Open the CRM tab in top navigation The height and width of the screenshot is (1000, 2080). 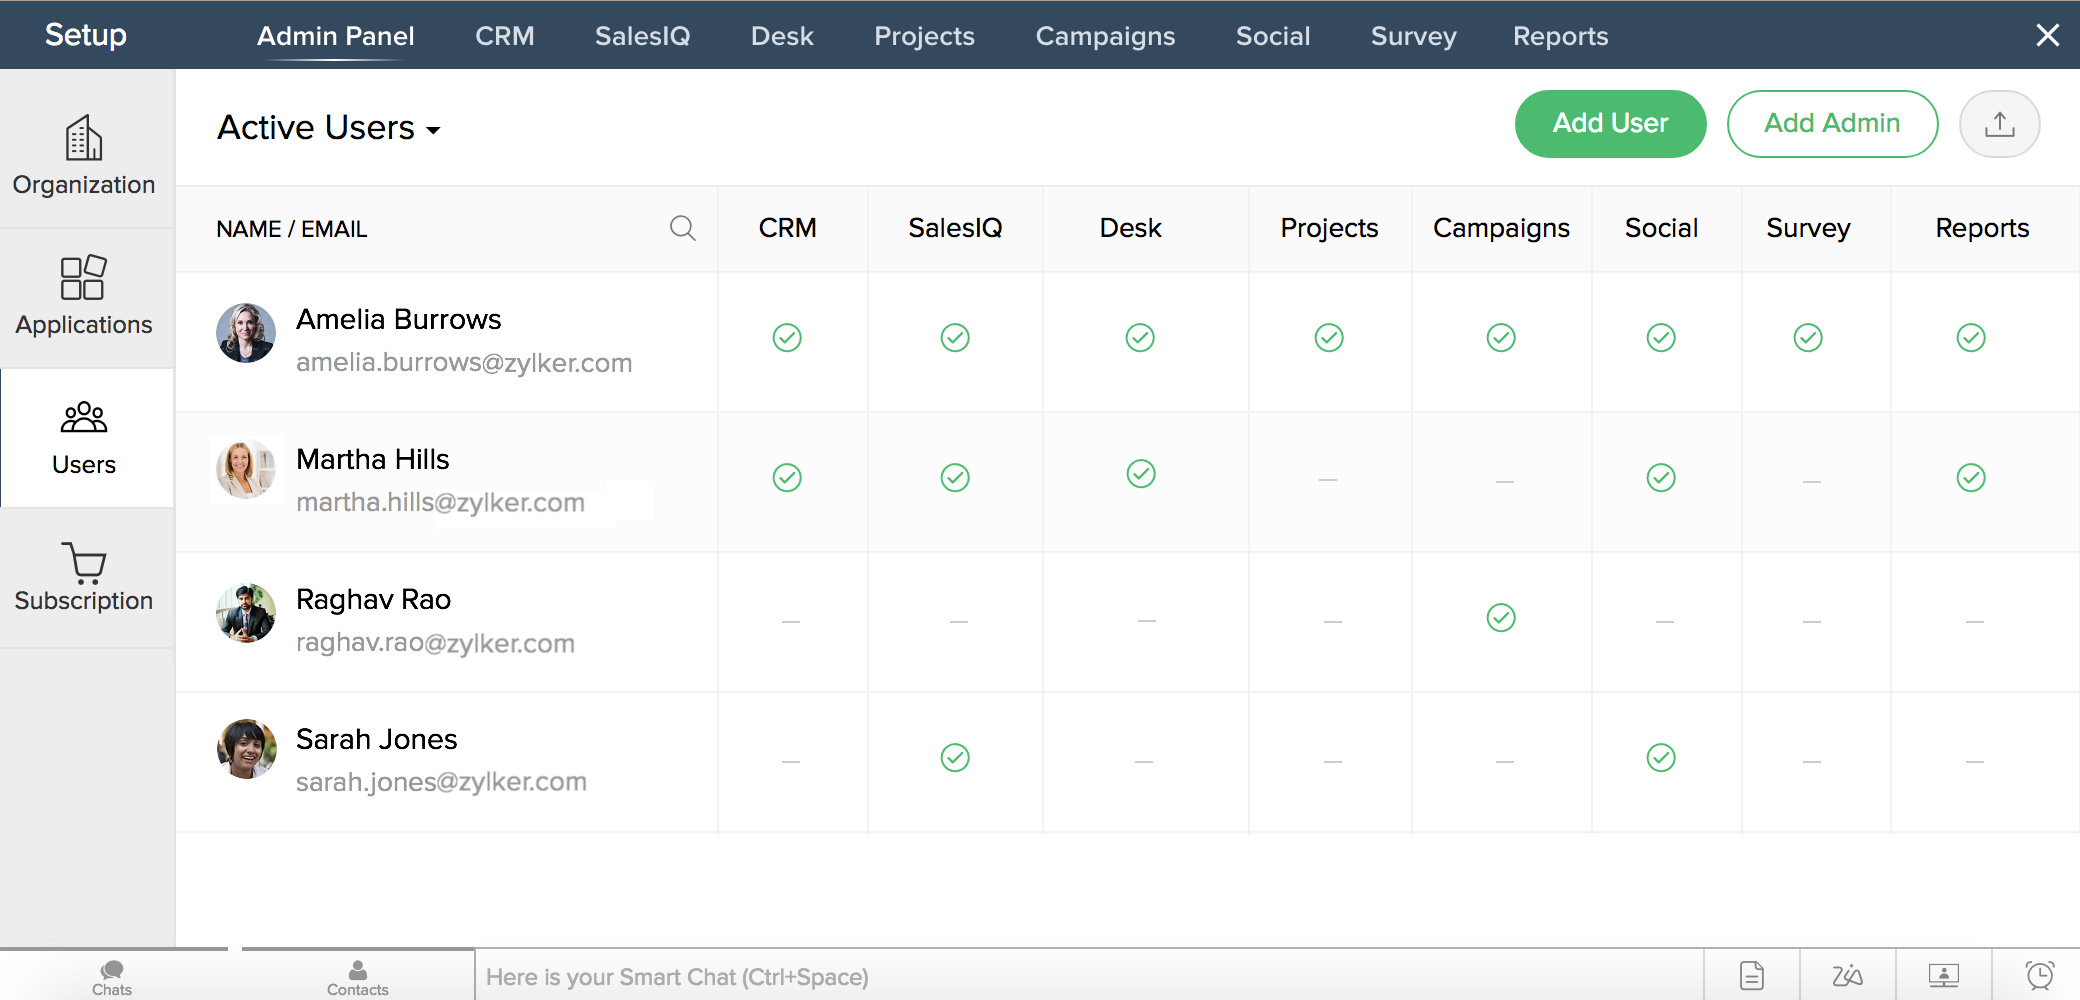[504, 36]
